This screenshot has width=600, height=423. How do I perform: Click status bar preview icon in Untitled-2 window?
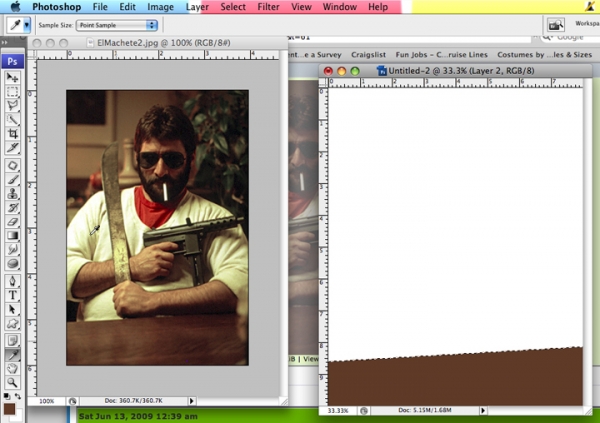point(364,410)
